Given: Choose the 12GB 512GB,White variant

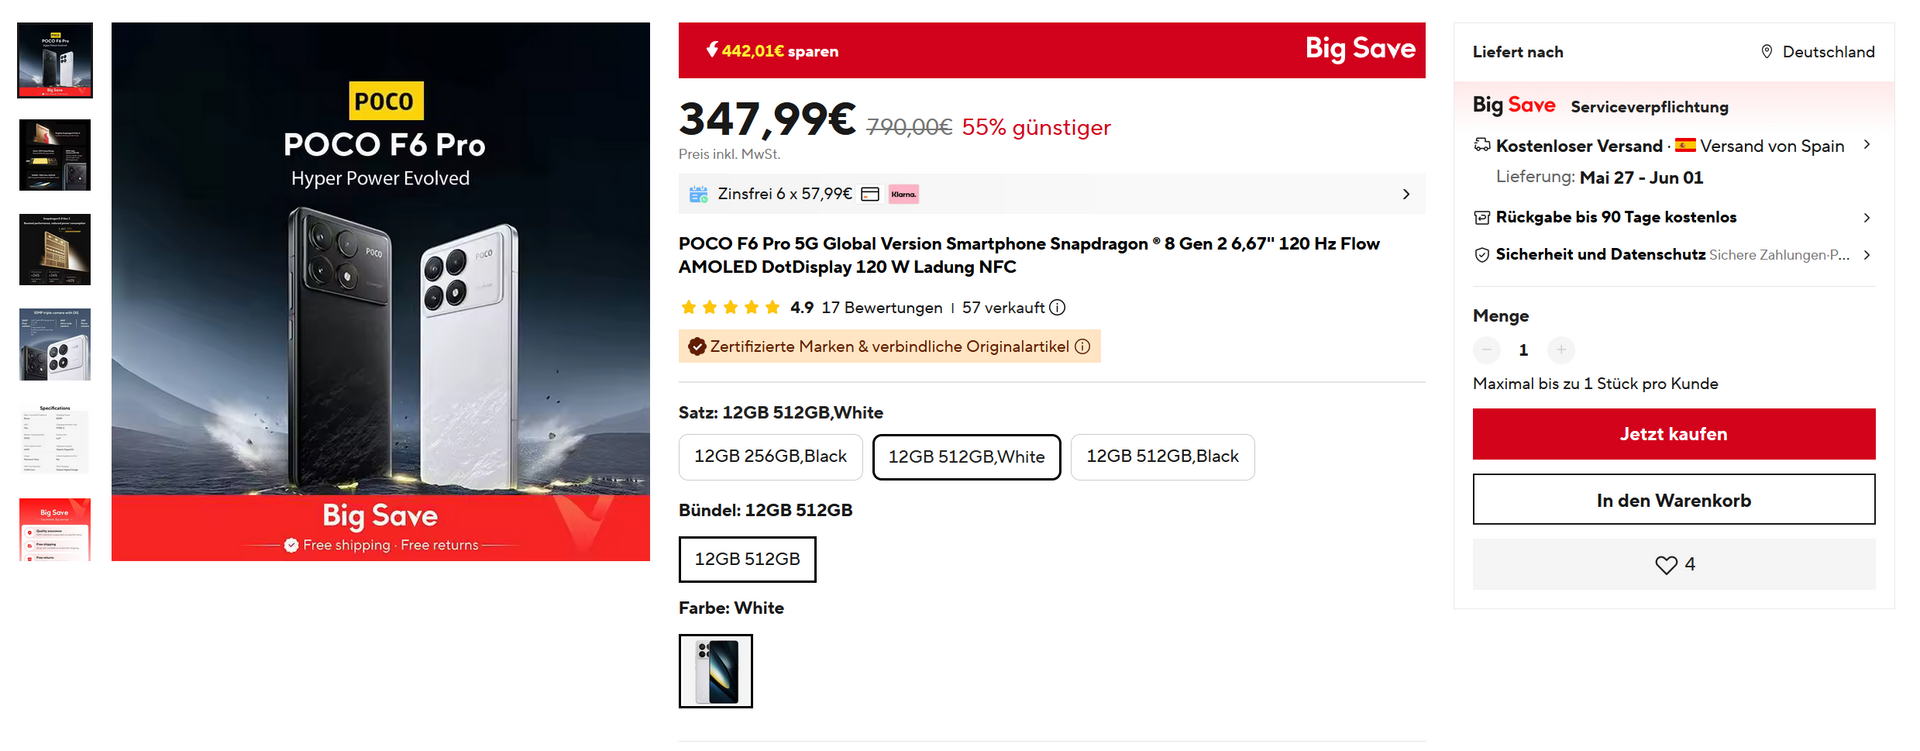Looking at the screenshot, I should (x=966, y=457).
